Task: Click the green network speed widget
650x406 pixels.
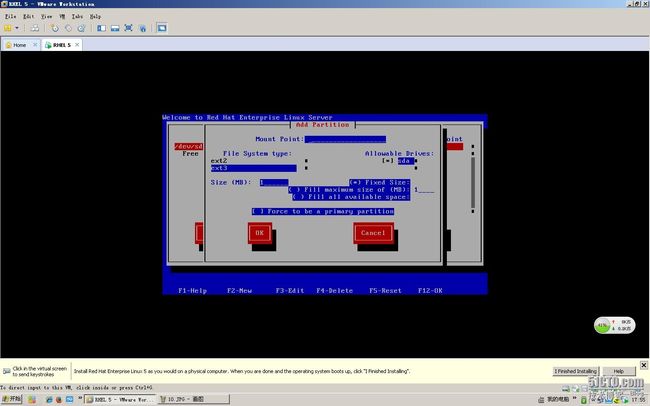Action: tap(615, 326)
